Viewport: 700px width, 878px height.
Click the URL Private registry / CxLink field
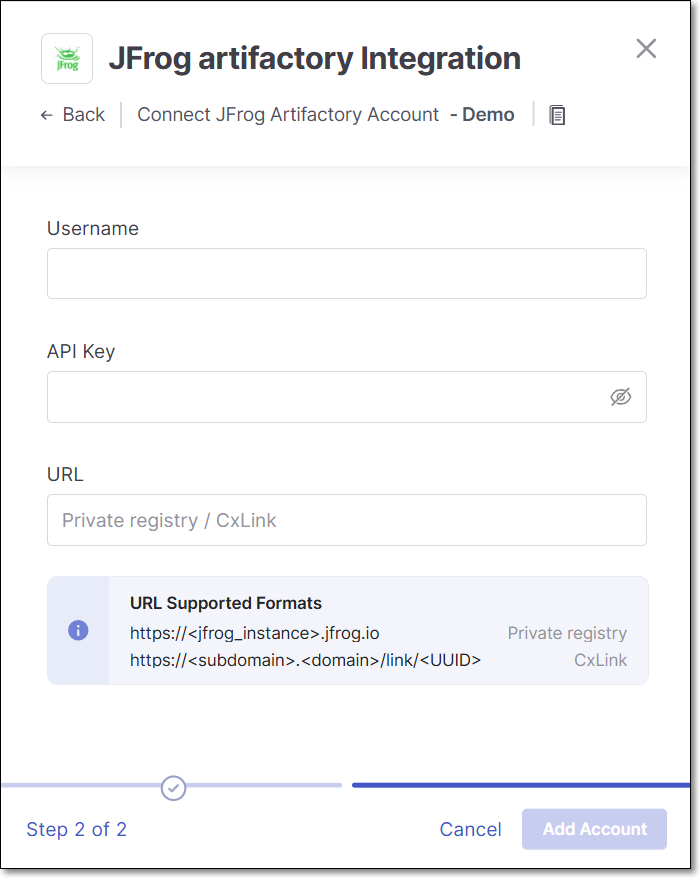click(347, 520)
